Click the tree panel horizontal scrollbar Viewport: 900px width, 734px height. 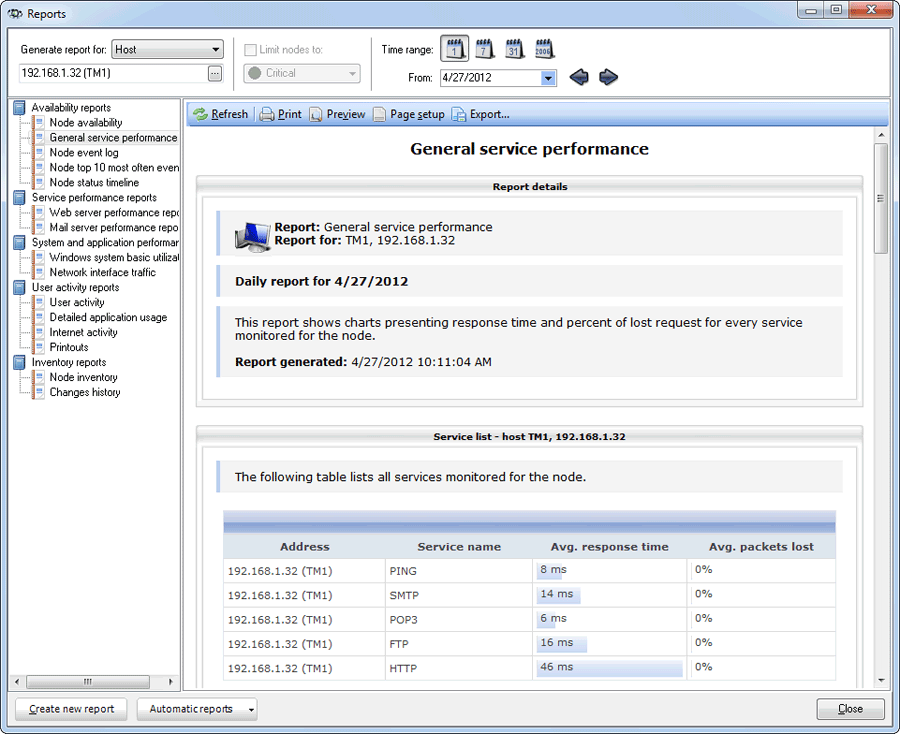coord(88,682)
